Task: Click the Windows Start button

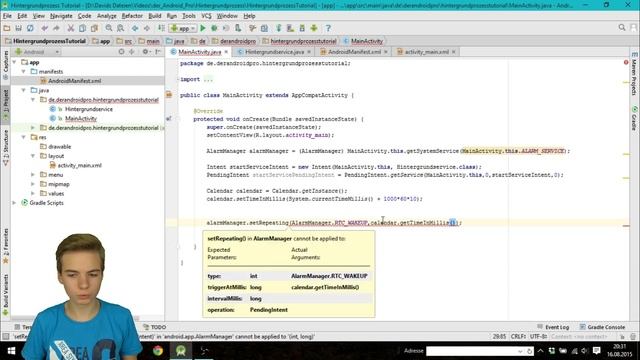Action: 11,351
